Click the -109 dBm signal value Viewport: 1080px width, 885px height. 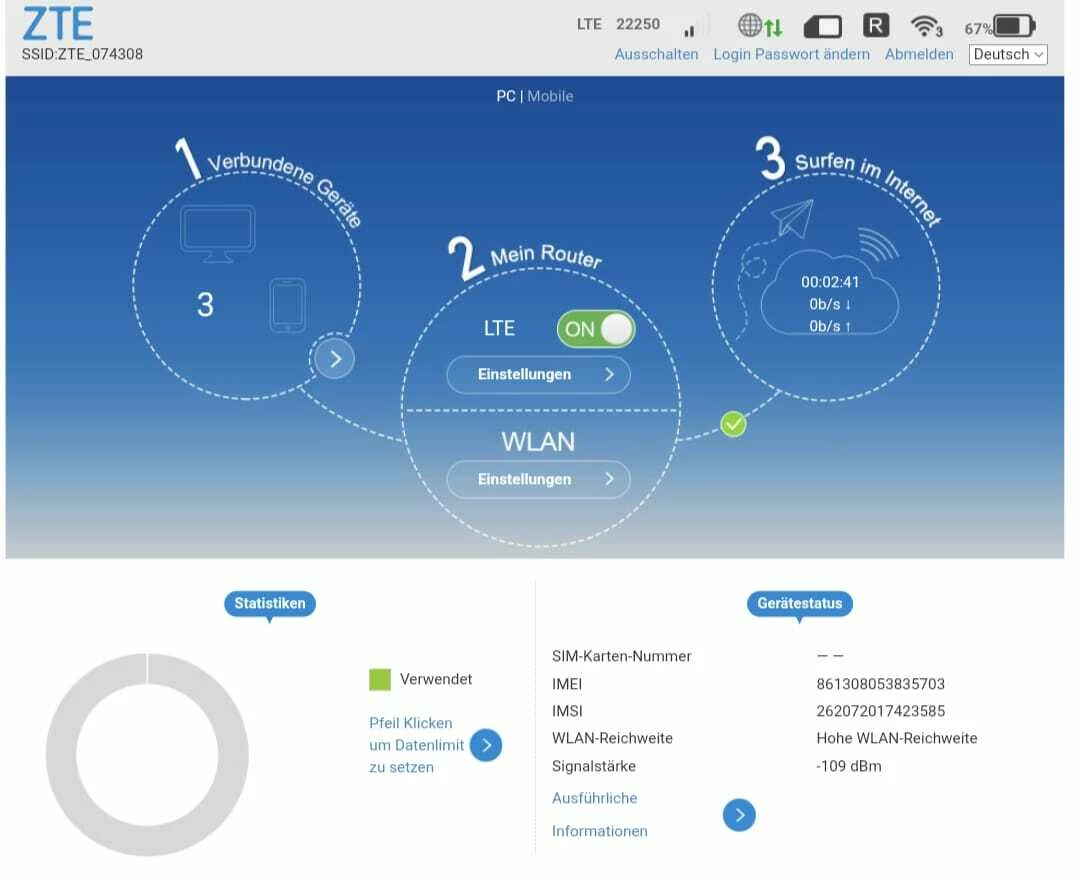849,766
